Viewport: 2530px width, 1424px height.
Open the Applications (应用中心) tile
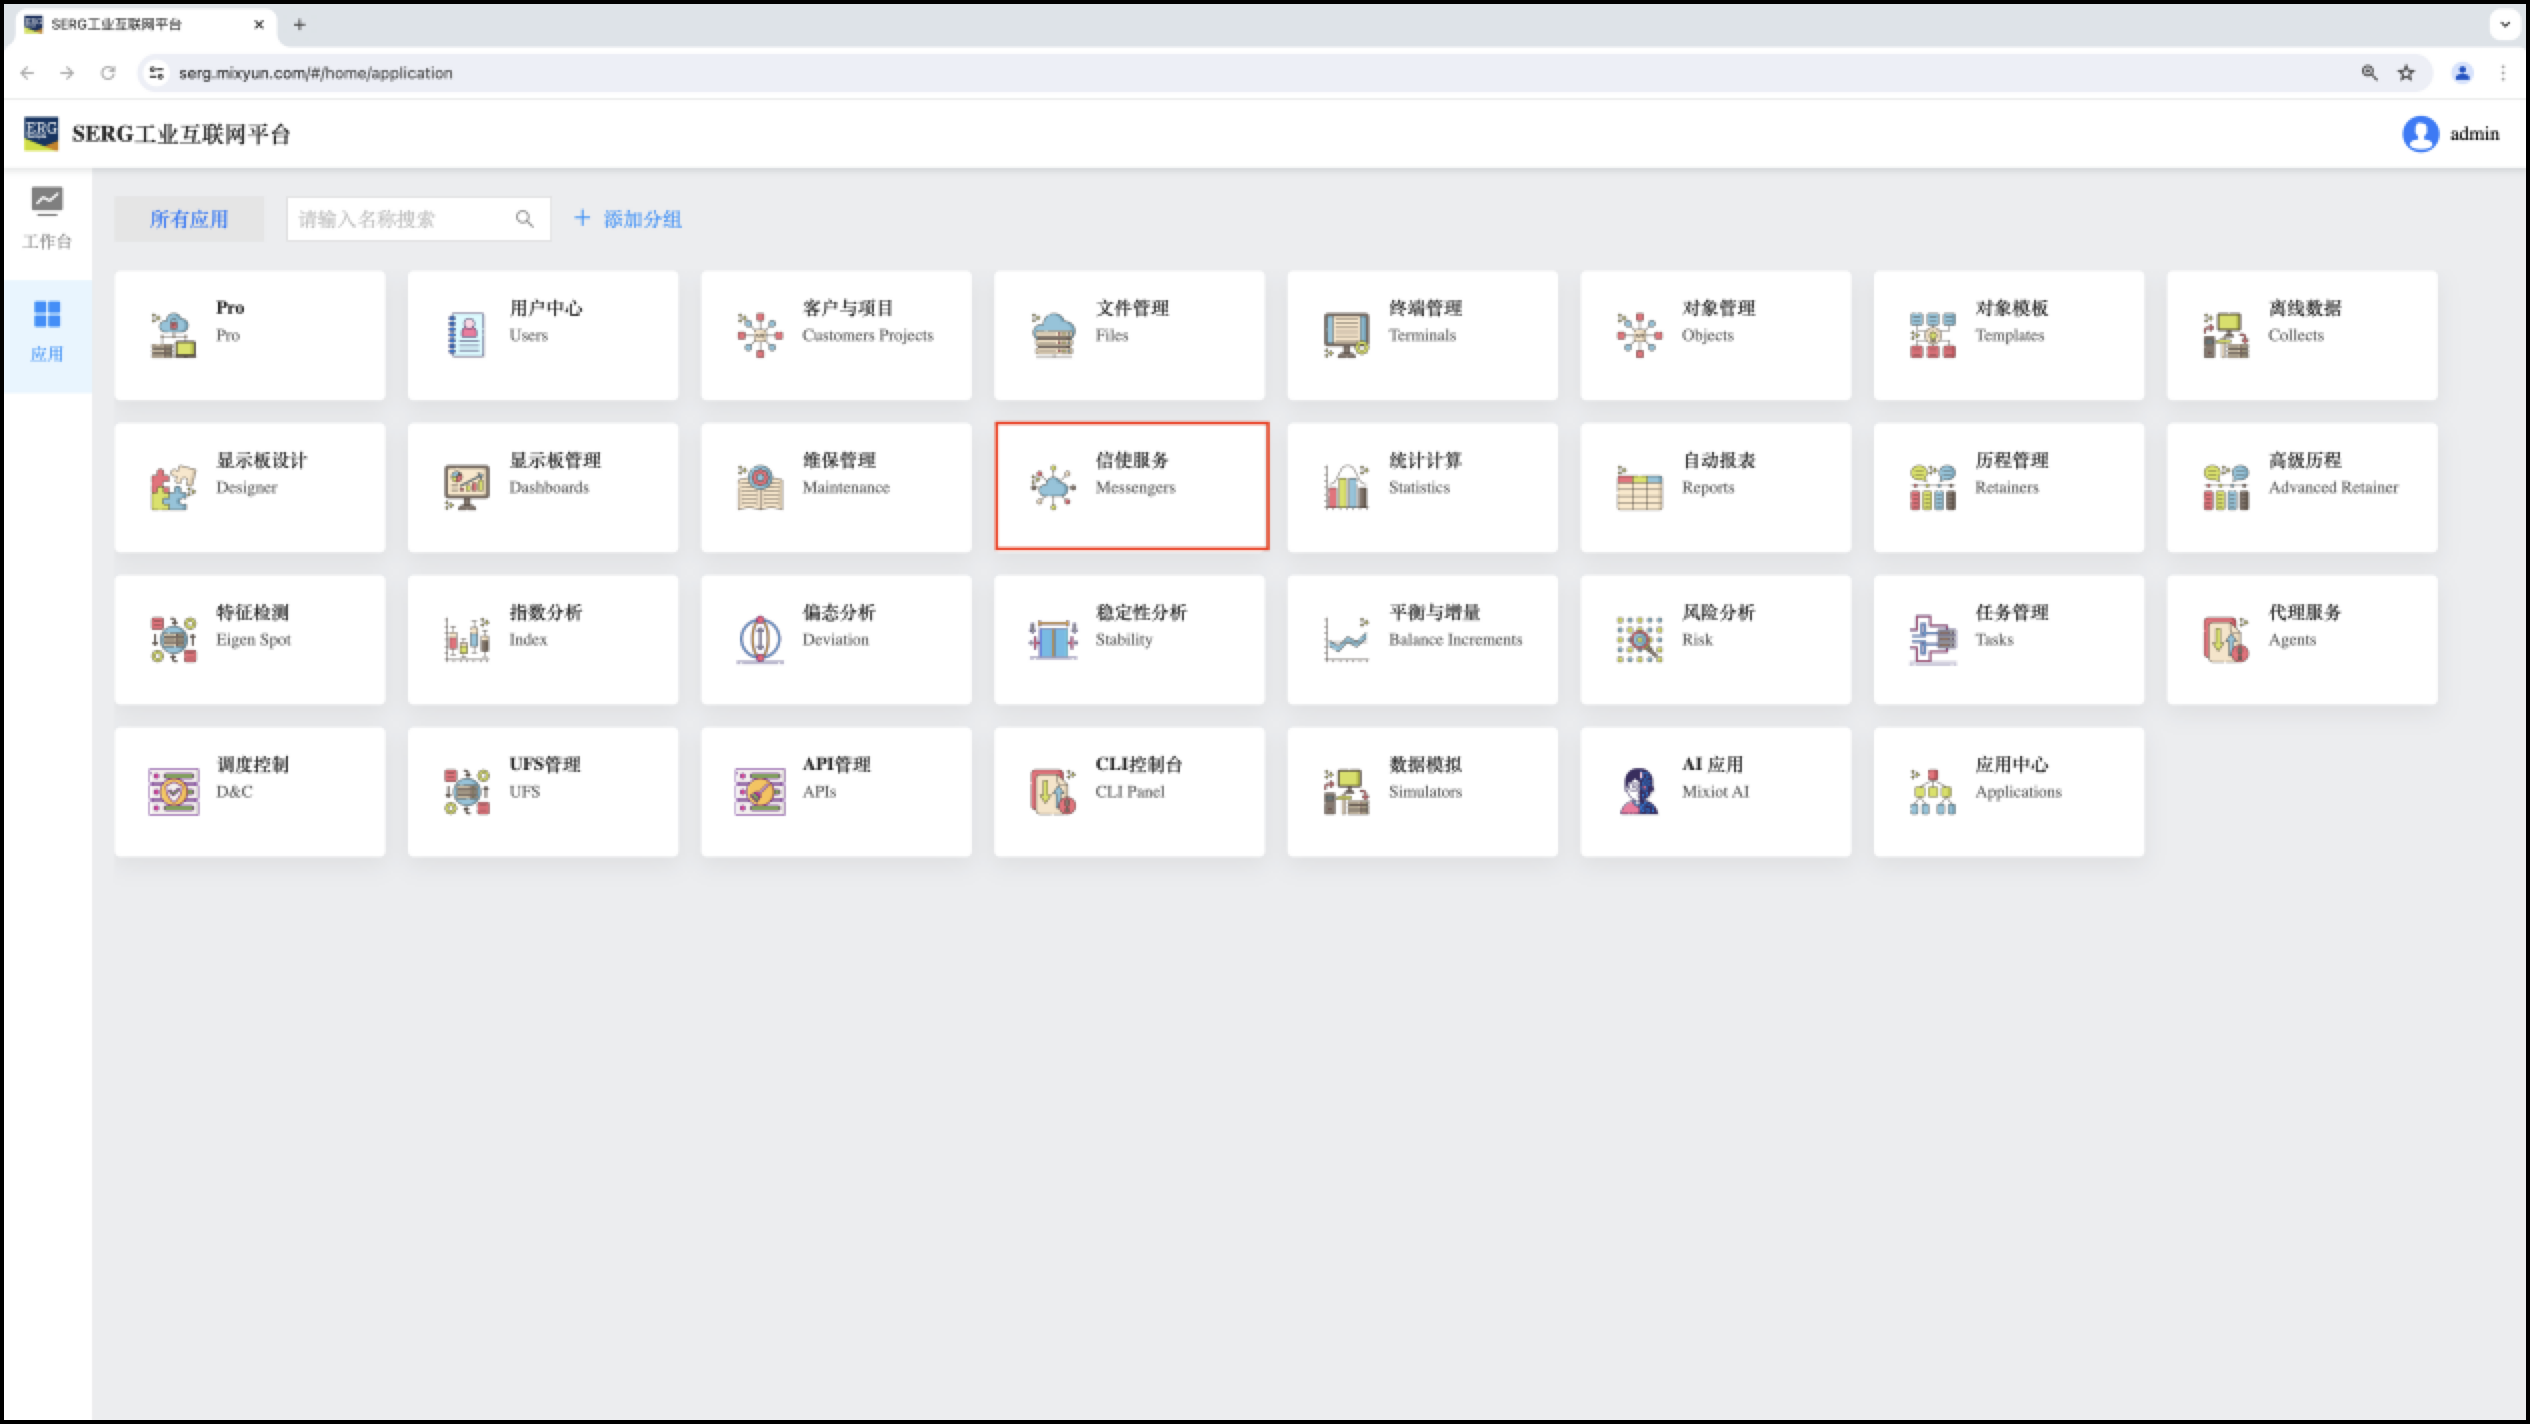2008,791
